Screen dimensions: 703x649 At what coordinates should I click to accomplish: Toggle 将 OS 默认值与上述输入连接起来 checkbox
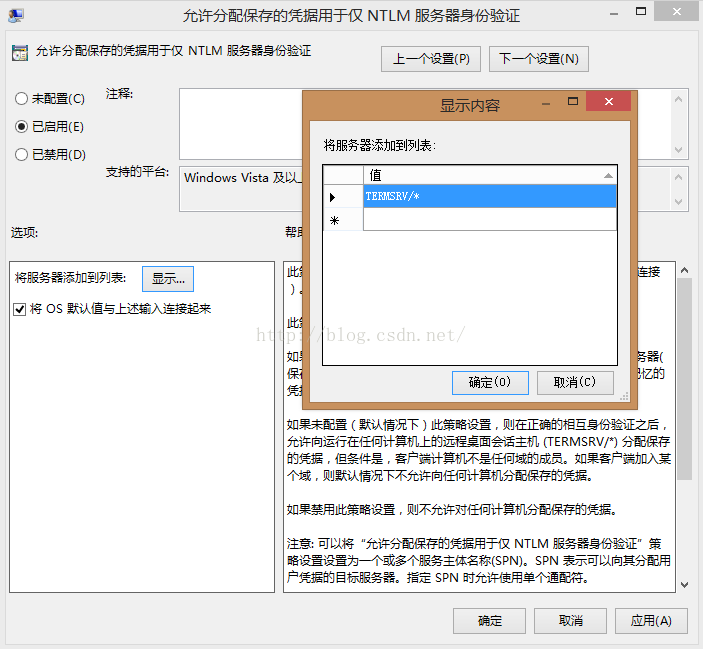coord(19,309)
